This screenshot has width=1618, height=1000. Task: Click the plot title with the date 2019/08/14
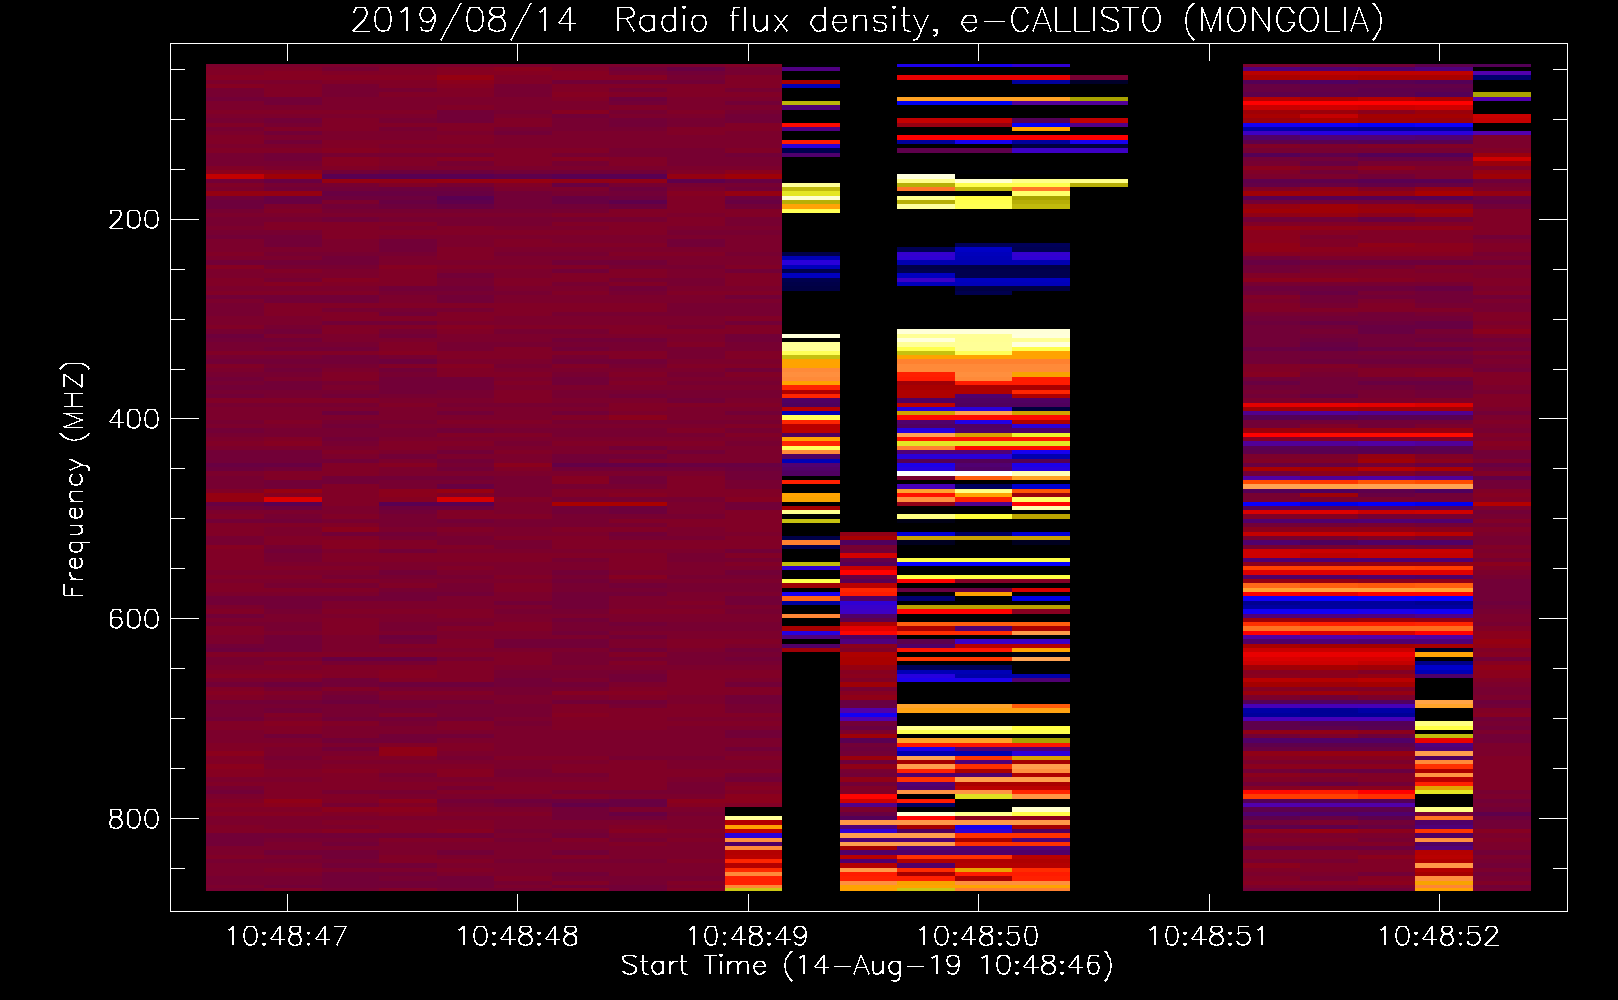[x=867, y=21]
